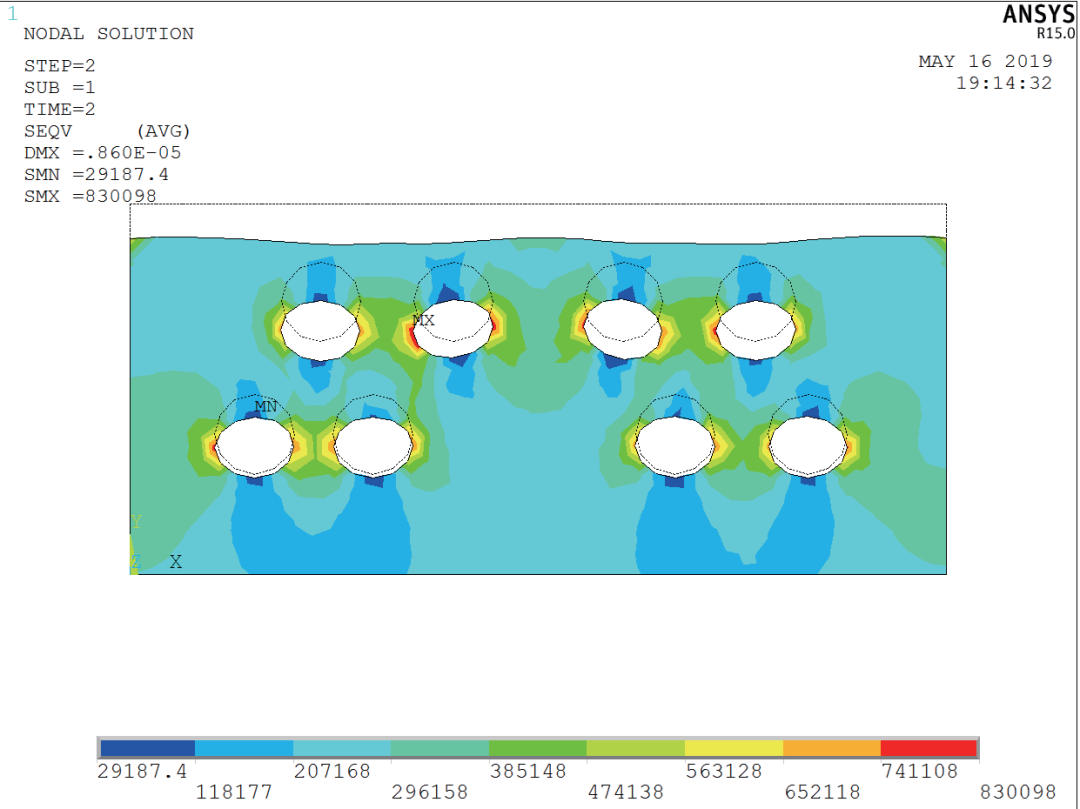Click the legend maximum value 830098
The width and height of the screenshot is (1080, 809).
point(1018,792)
